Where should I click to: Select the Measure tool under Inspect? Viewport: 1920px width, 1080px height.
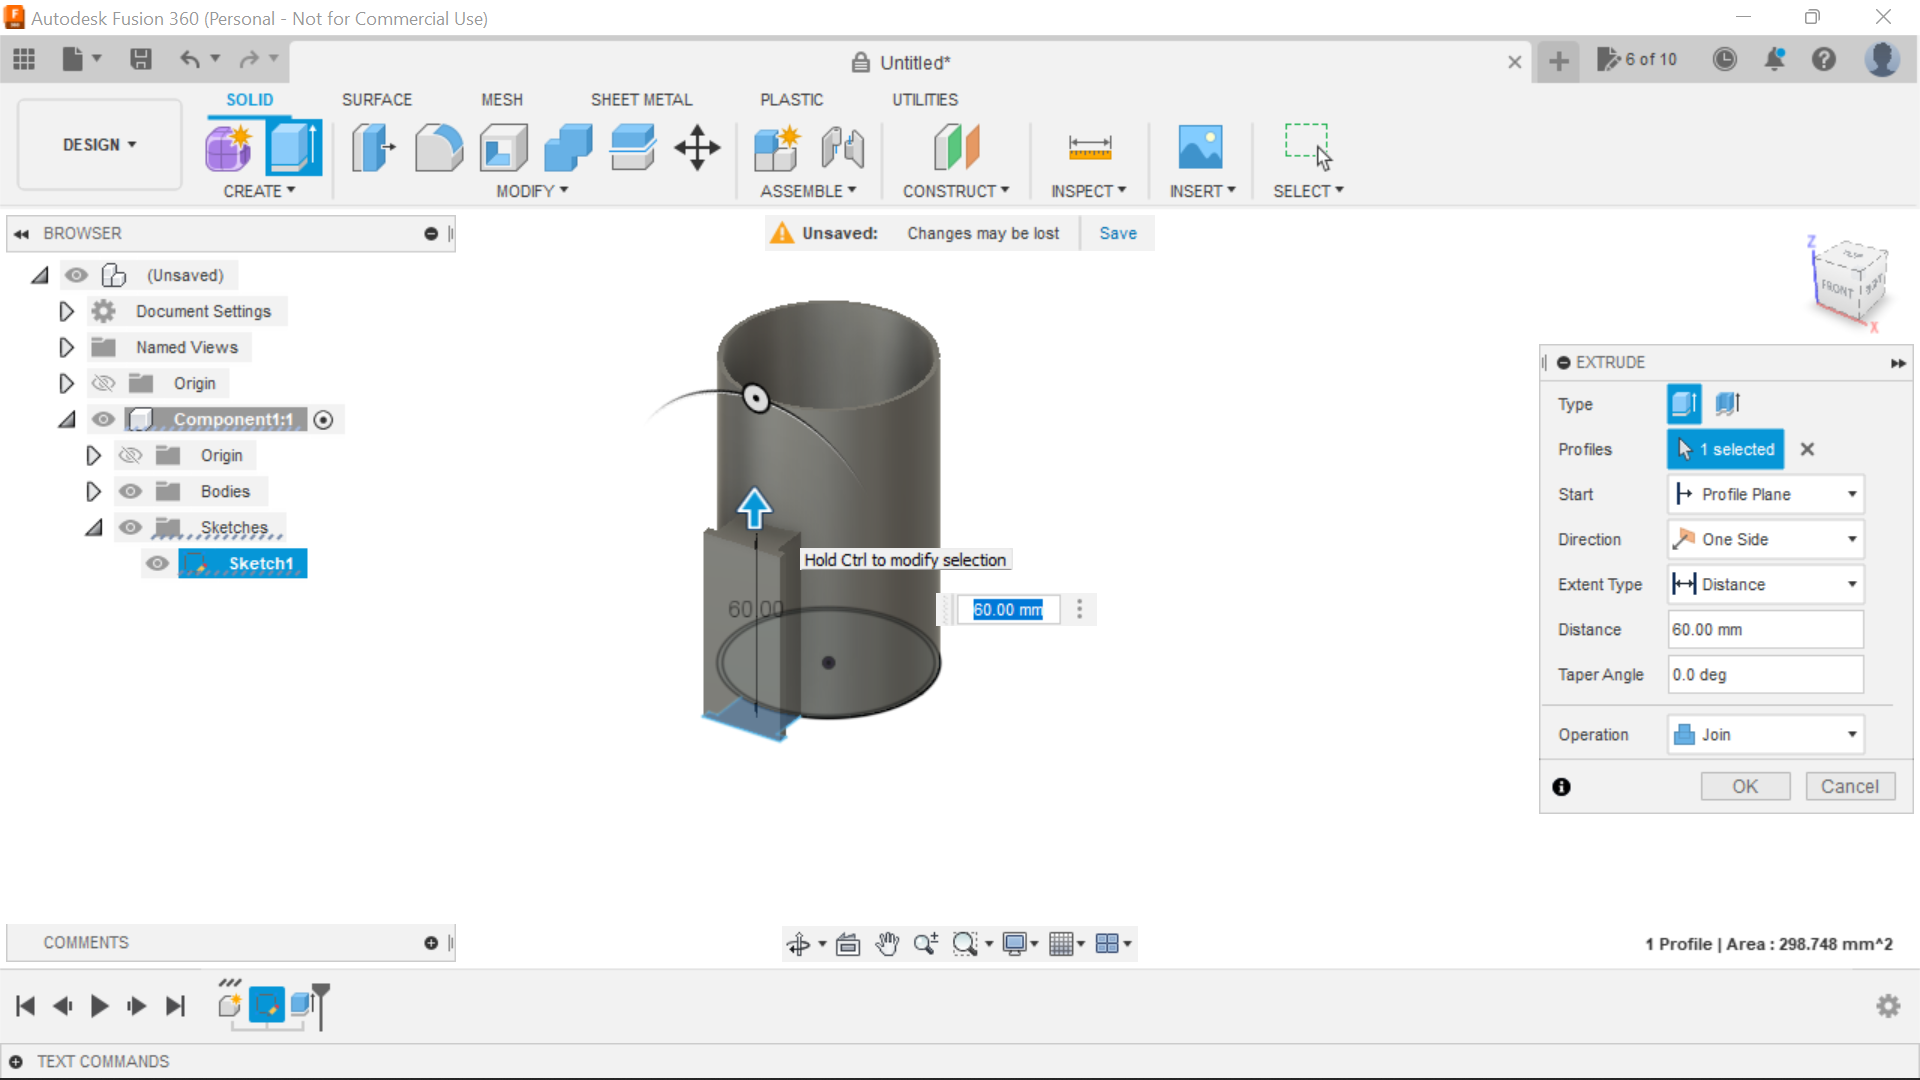[x=1090, y=147]
